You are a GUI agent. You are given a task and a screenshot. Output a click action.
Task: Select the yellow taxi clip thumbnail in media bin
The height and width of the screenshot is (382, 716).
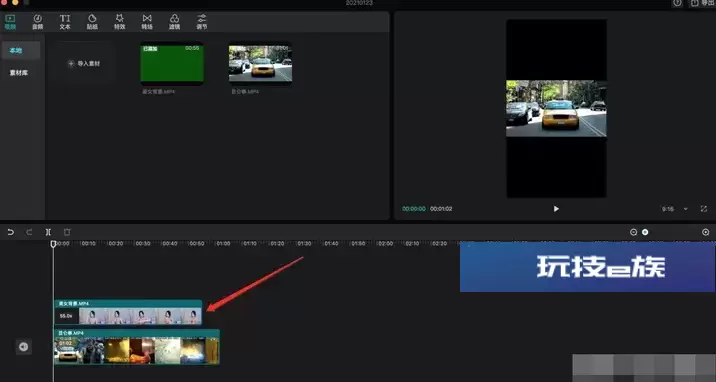[260, 63]
